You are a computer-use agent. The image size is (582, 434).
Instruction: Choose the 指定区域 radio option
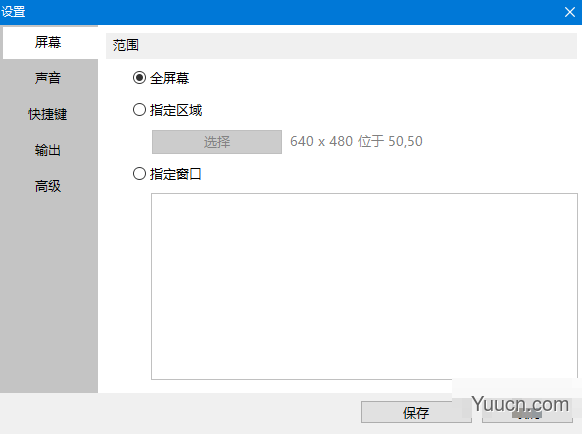(139, 110)
